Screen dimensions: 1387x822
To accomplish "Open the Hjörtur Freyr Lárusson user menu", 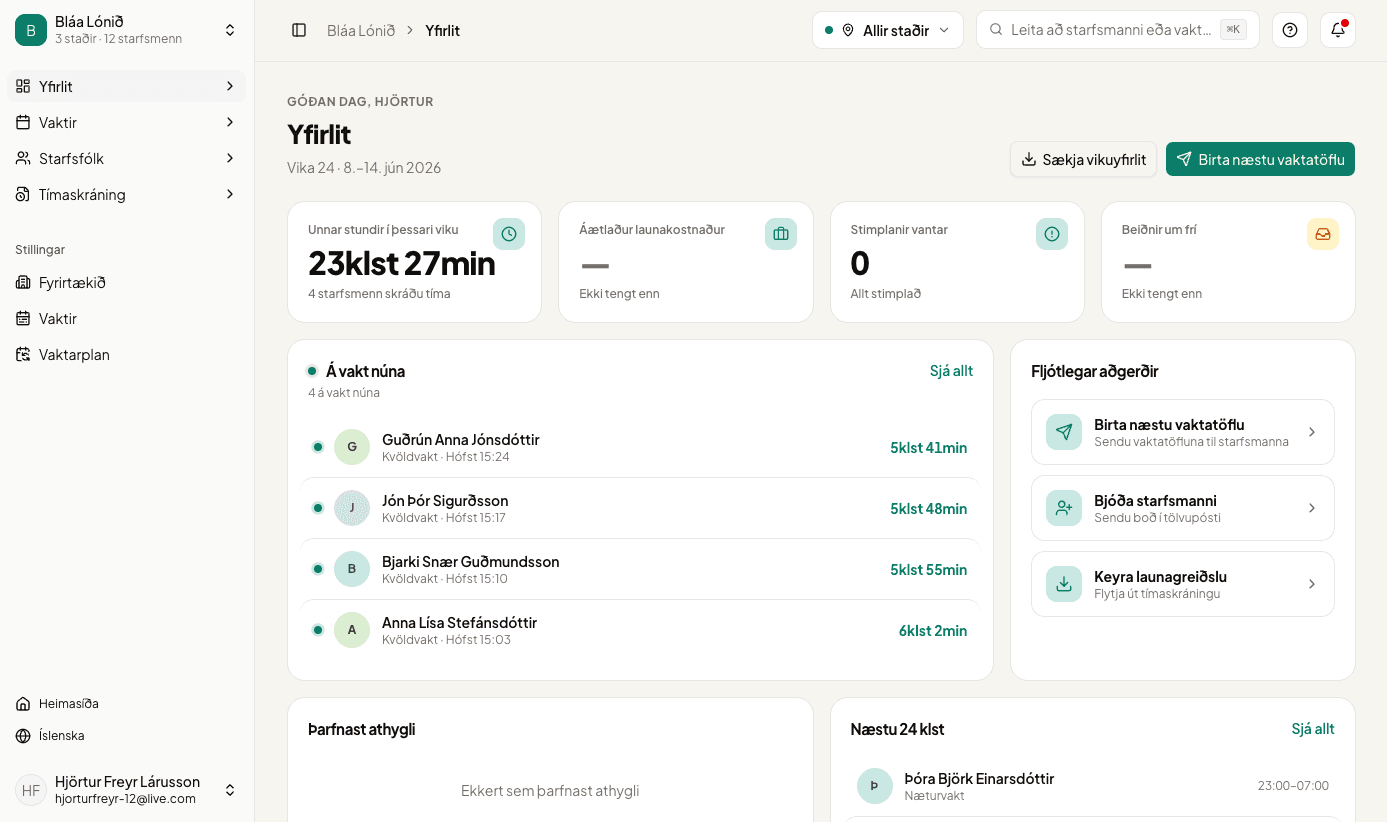I will click(x=127, y=790).
